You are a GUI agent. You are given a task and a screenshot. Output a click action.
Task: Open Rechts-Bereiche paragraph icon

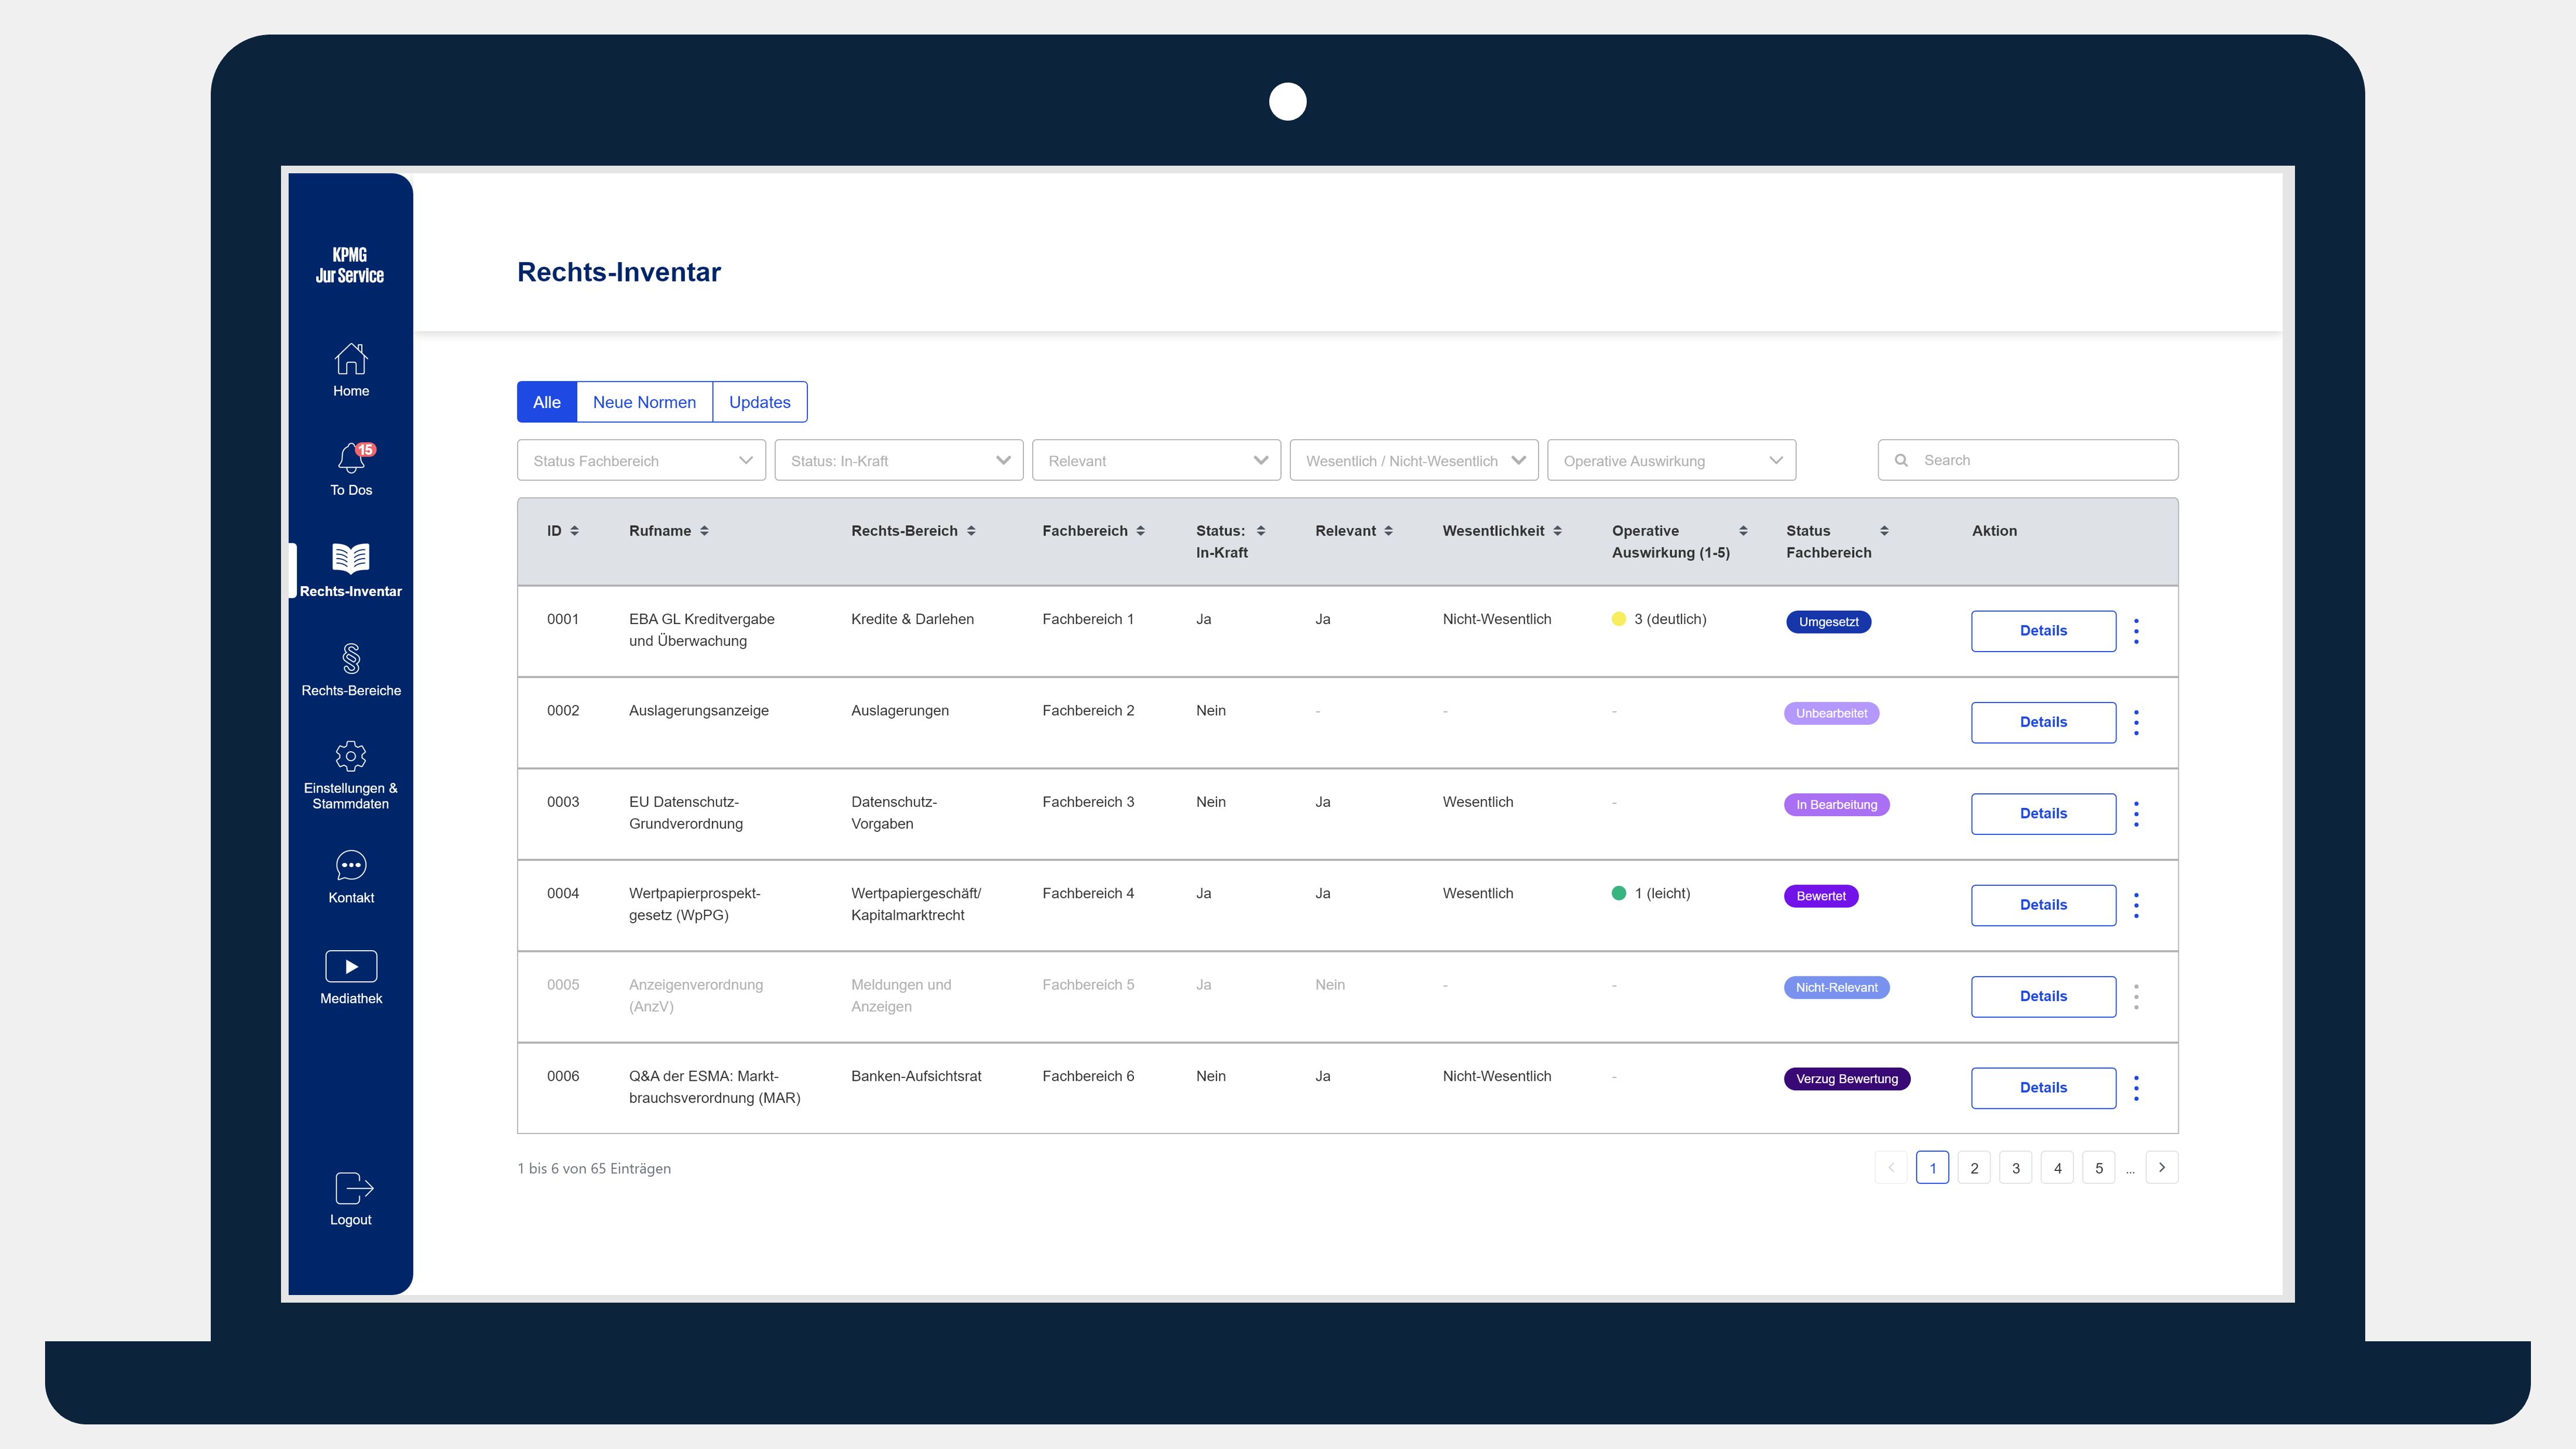click(351, 658)
